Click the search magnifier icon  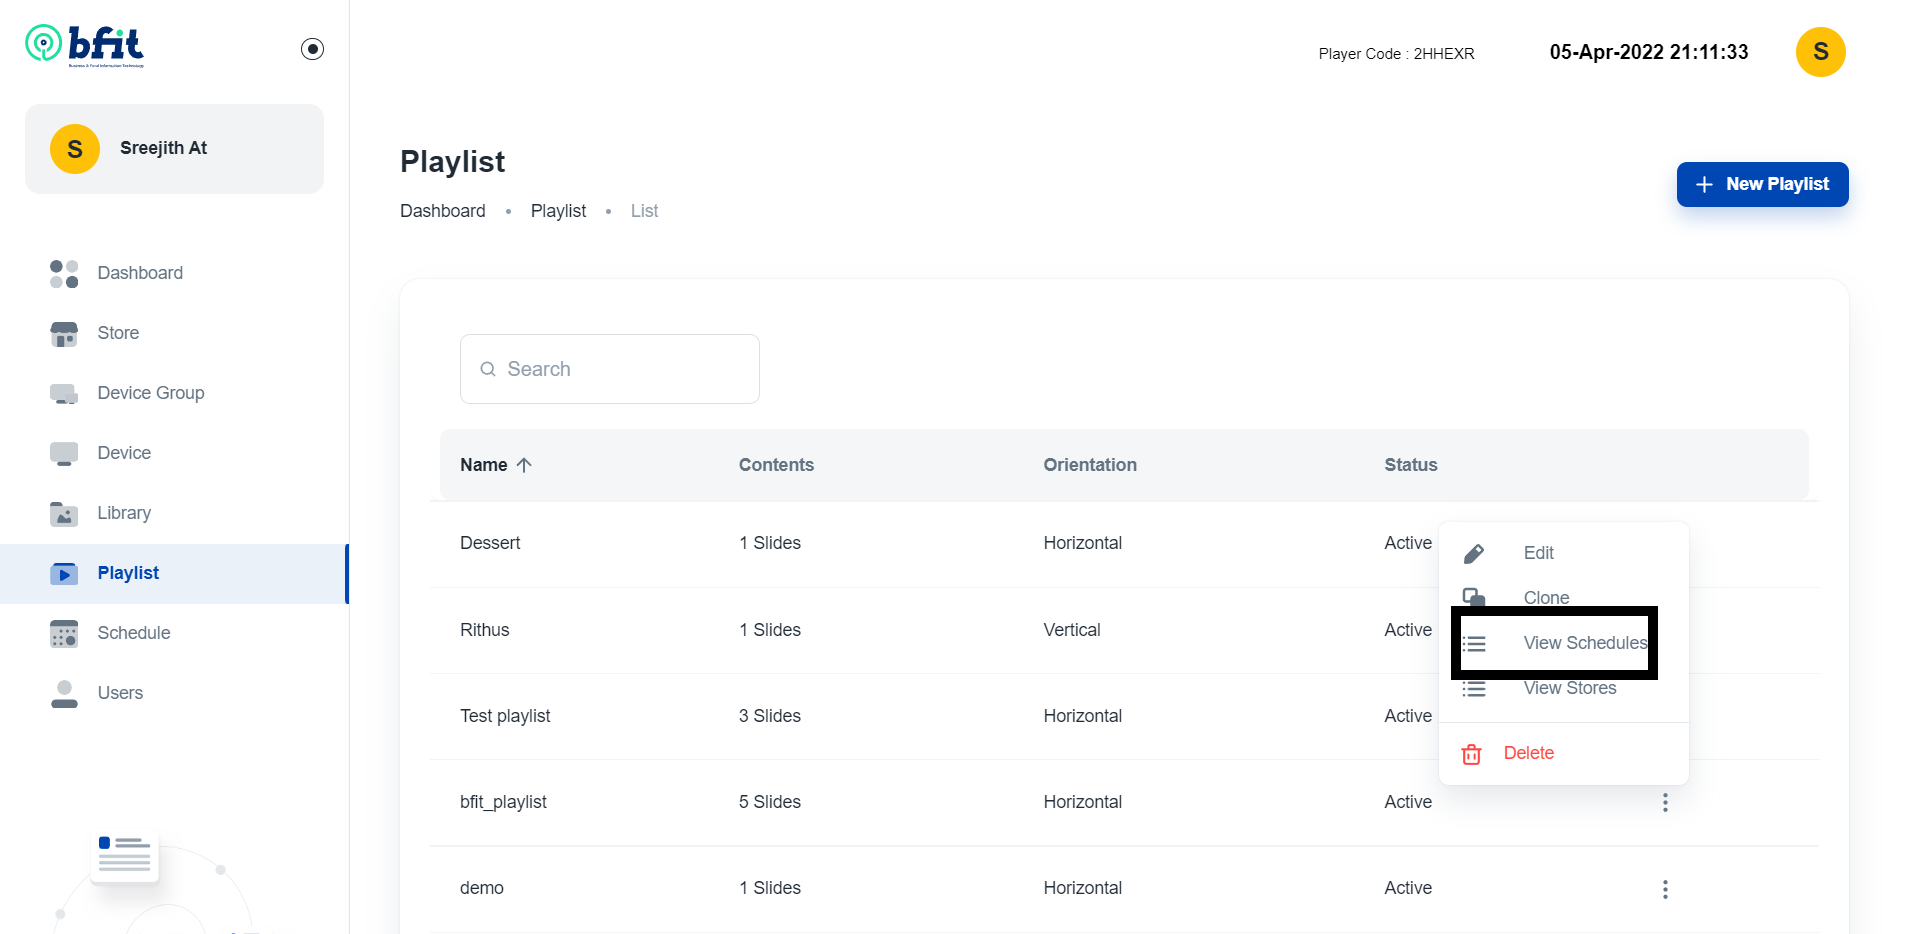pyautogui.click(x=488, y=369)
